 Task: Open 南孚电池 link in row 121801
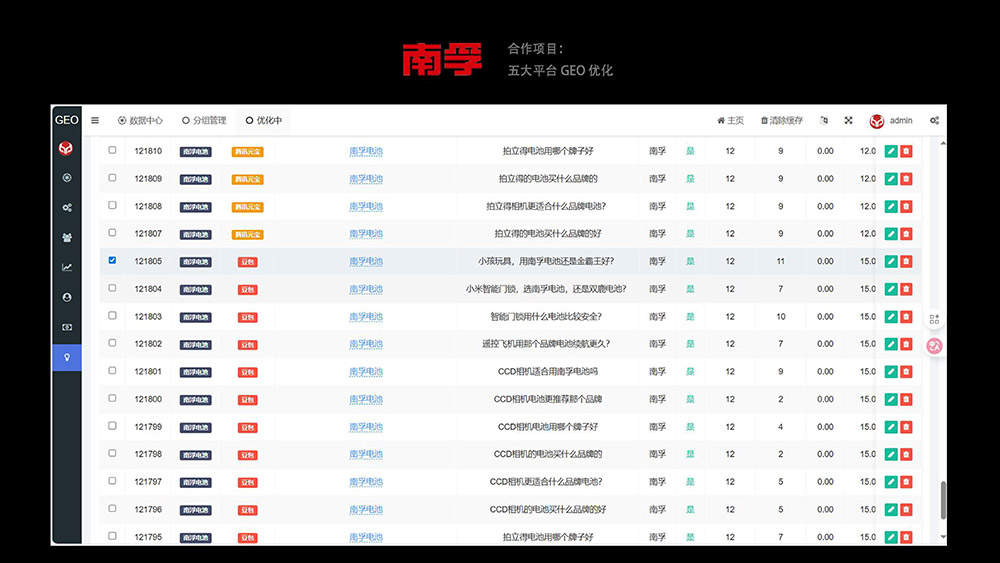pos(366,372)
